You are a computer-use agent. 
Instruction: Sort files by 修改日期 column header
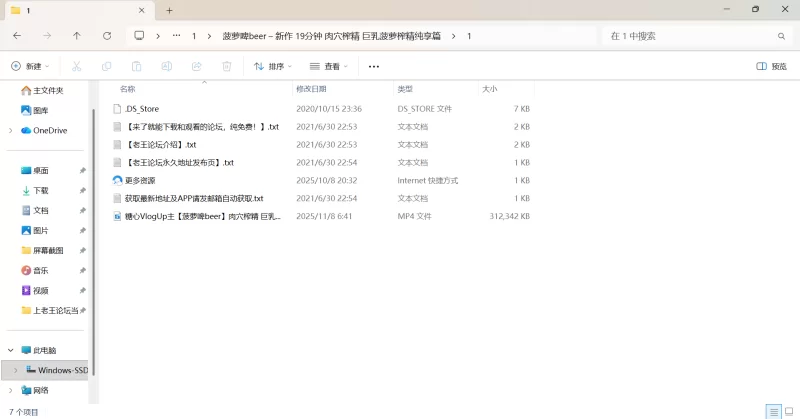(x=311, y=89)
